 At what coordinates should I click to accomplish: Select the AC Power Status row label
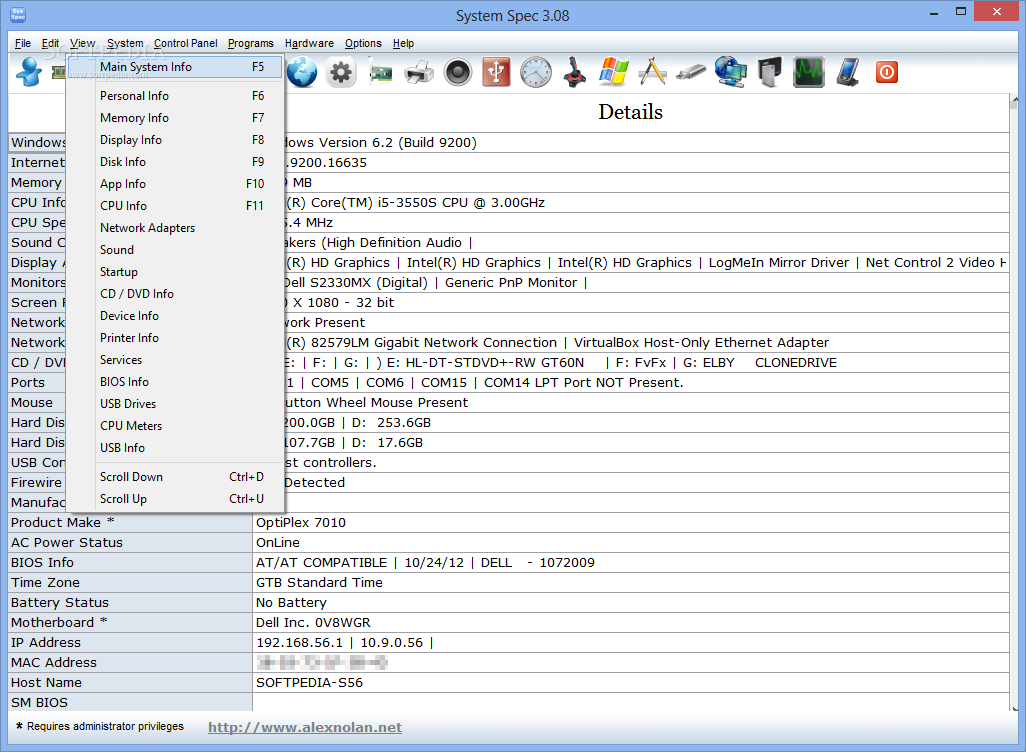pos(131,543)
